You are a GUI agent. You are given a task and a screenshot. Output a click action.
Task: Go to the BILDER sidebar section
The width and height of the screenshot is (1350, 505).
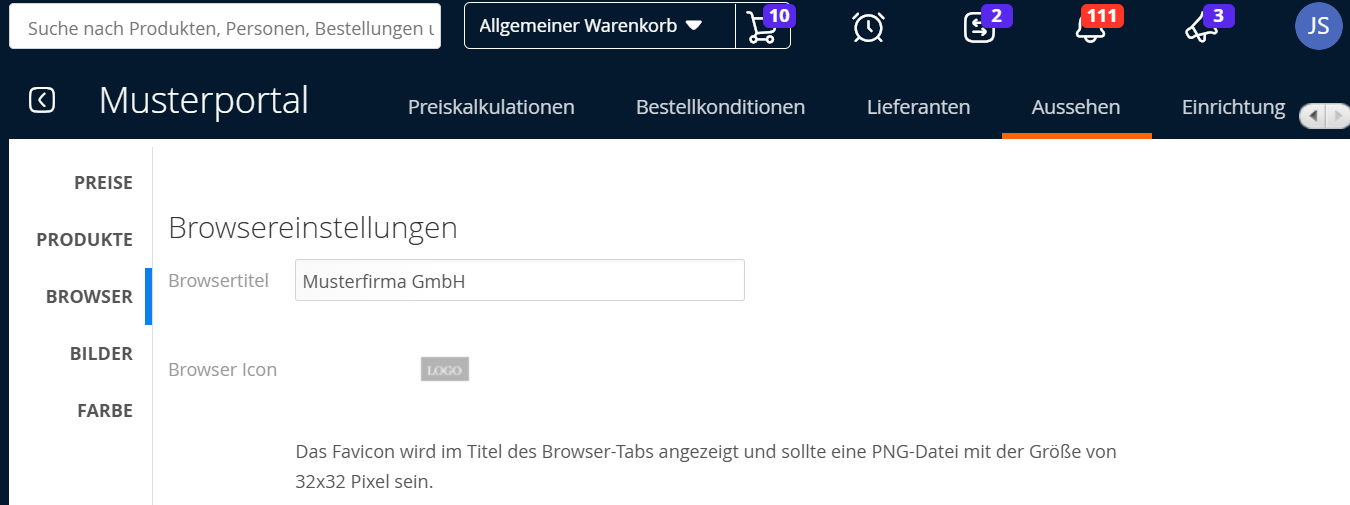click(101, 354)
